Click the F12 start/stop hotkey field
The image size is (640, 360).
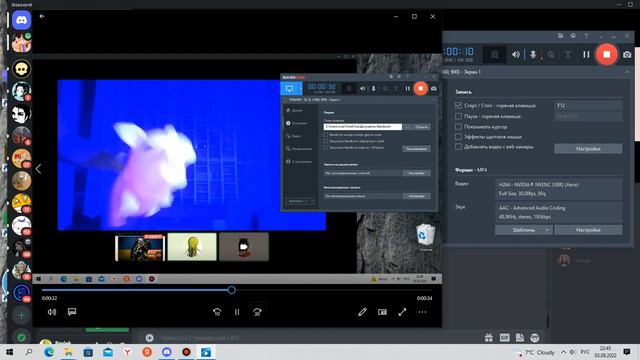point(588,105)
